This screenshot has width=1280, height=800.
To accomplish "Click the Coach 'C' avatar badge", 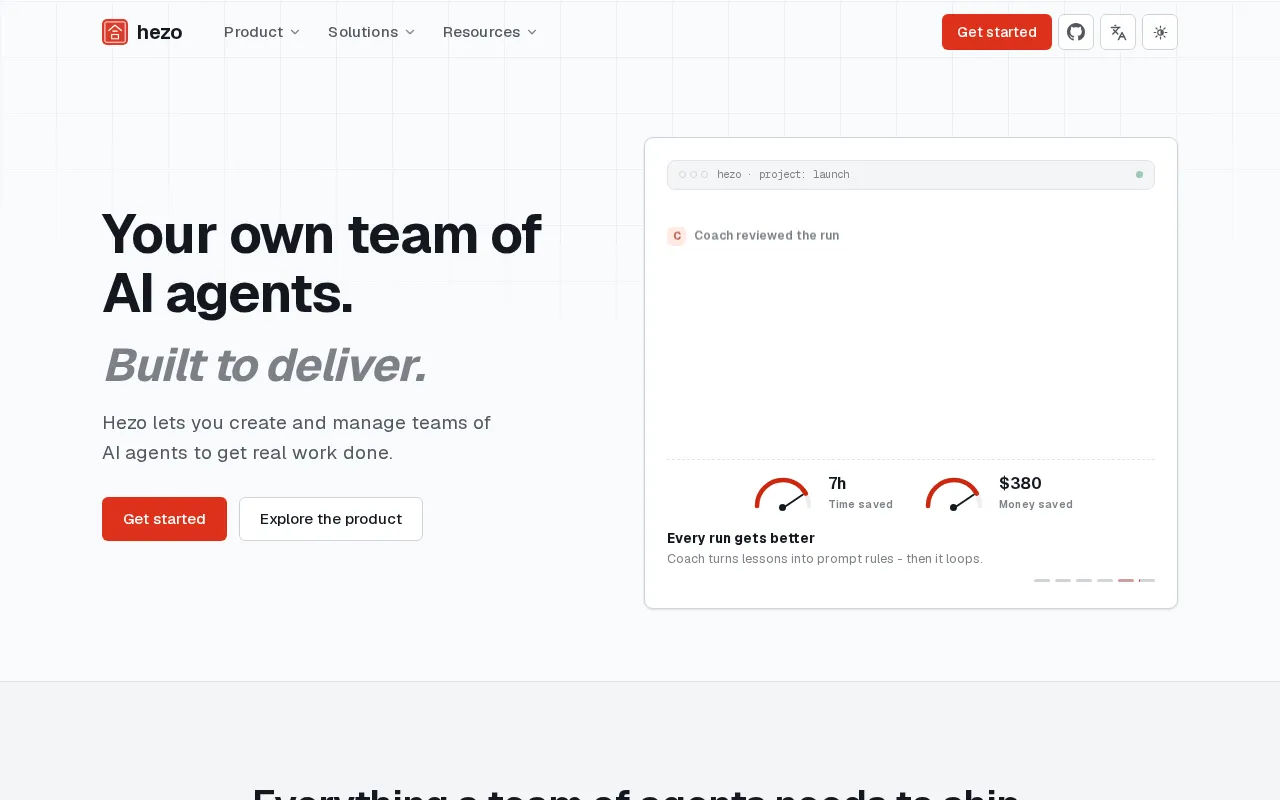I will [x=676, y=236].
